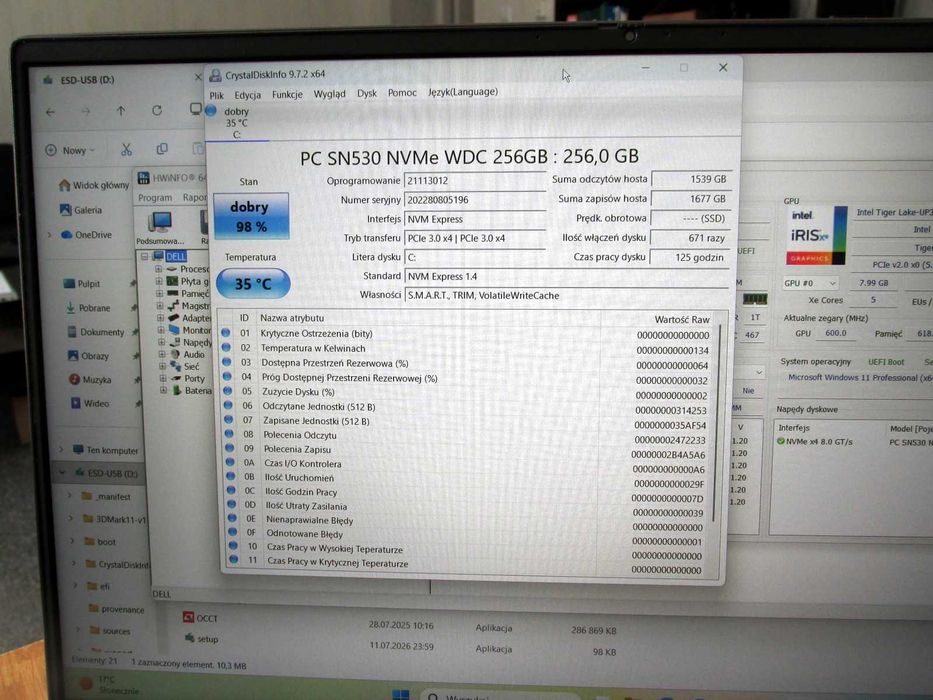Click the status dot of row 09
The width and height of the screenshot is (933, 700).
click(x=230, y=448)
